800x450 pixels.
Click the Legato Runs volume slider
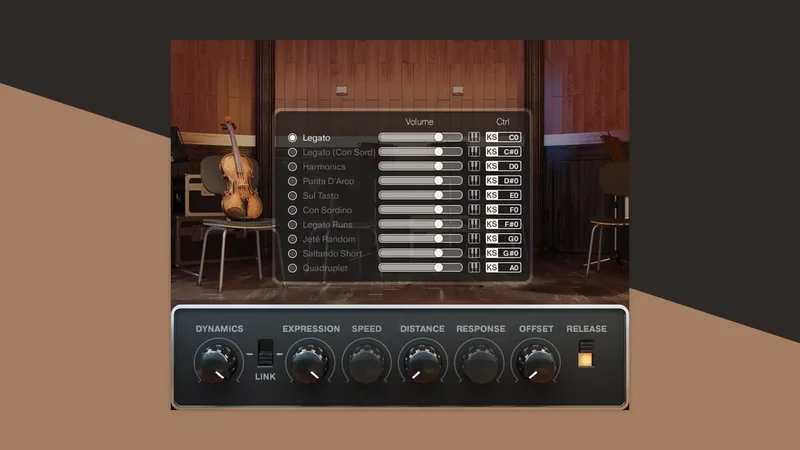[420, 224]
